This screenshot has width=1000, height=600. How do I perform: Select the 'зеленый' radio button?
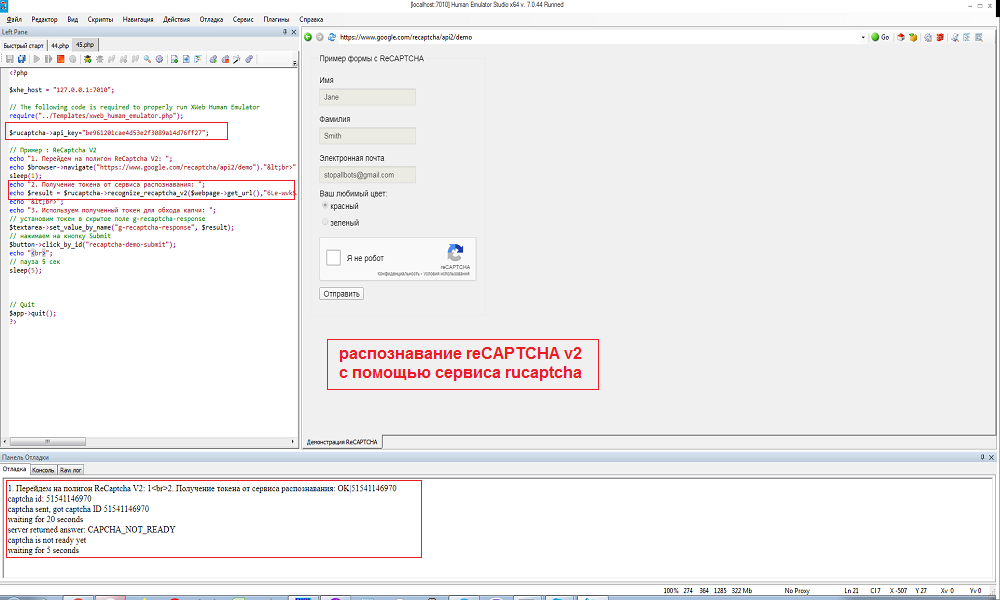click(325, 222)
